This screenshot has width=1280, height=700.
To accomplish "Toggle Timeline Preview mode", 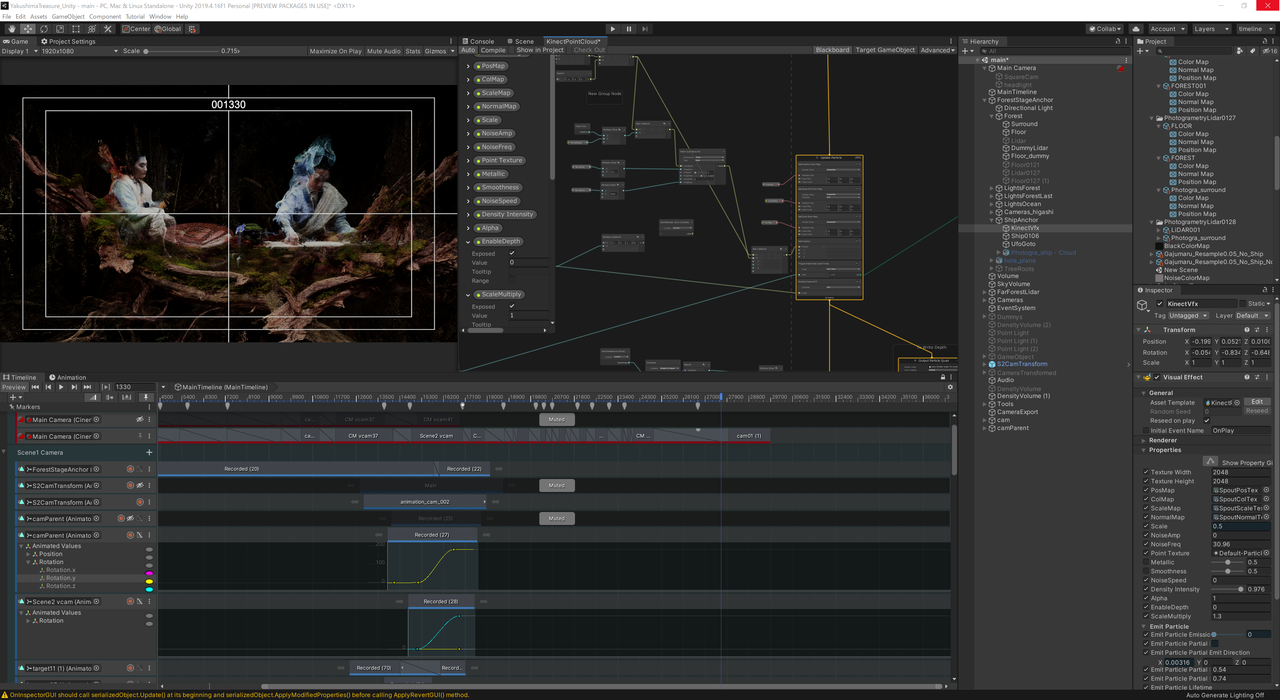I will pos(14,387).
